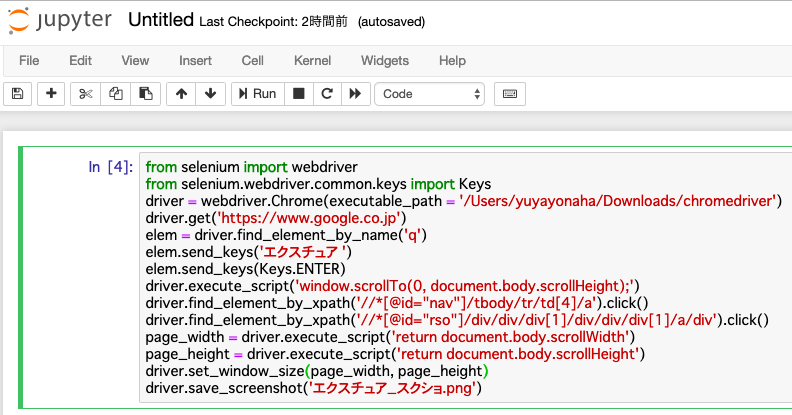Save notebook with the floppy disk icon
792x415 pixels.
click(x=18, y=94)
